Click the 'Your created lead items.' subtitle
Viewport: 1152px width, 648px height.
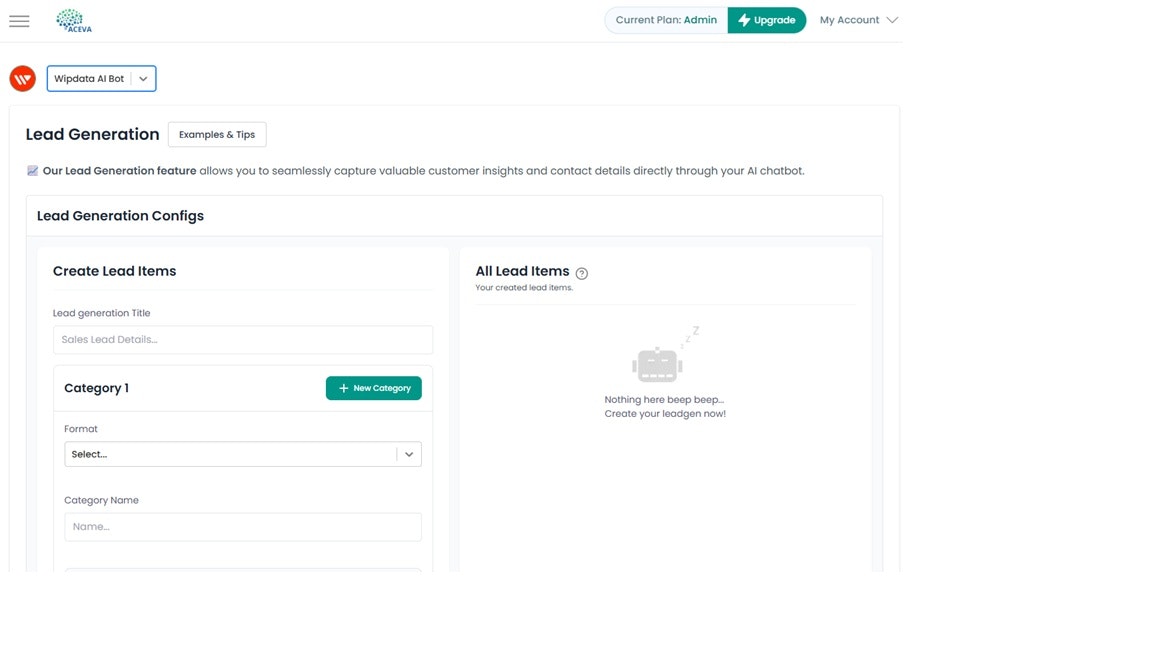click(x=524, y=287)
